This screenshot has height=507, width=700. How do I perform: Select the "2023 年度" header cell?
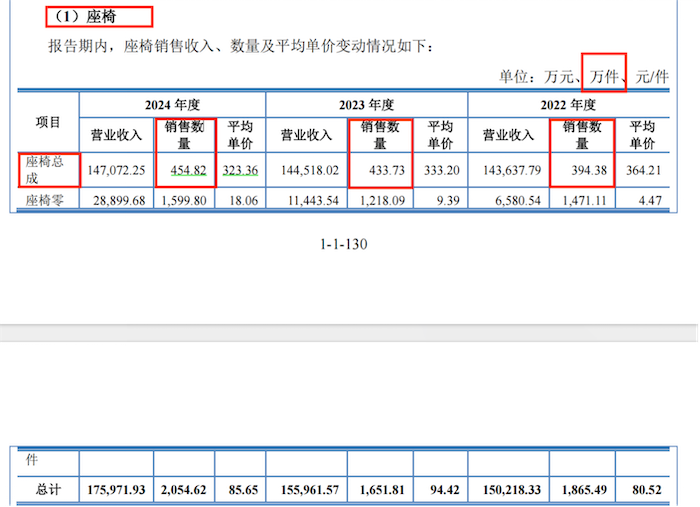pyautogui.click(x=367, y=105)
